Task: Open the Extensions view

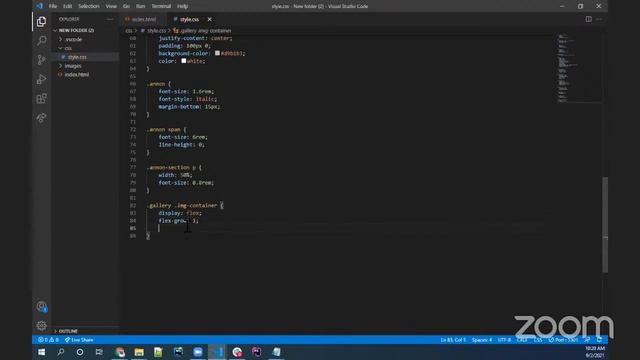Action: (x=41, y=98)
